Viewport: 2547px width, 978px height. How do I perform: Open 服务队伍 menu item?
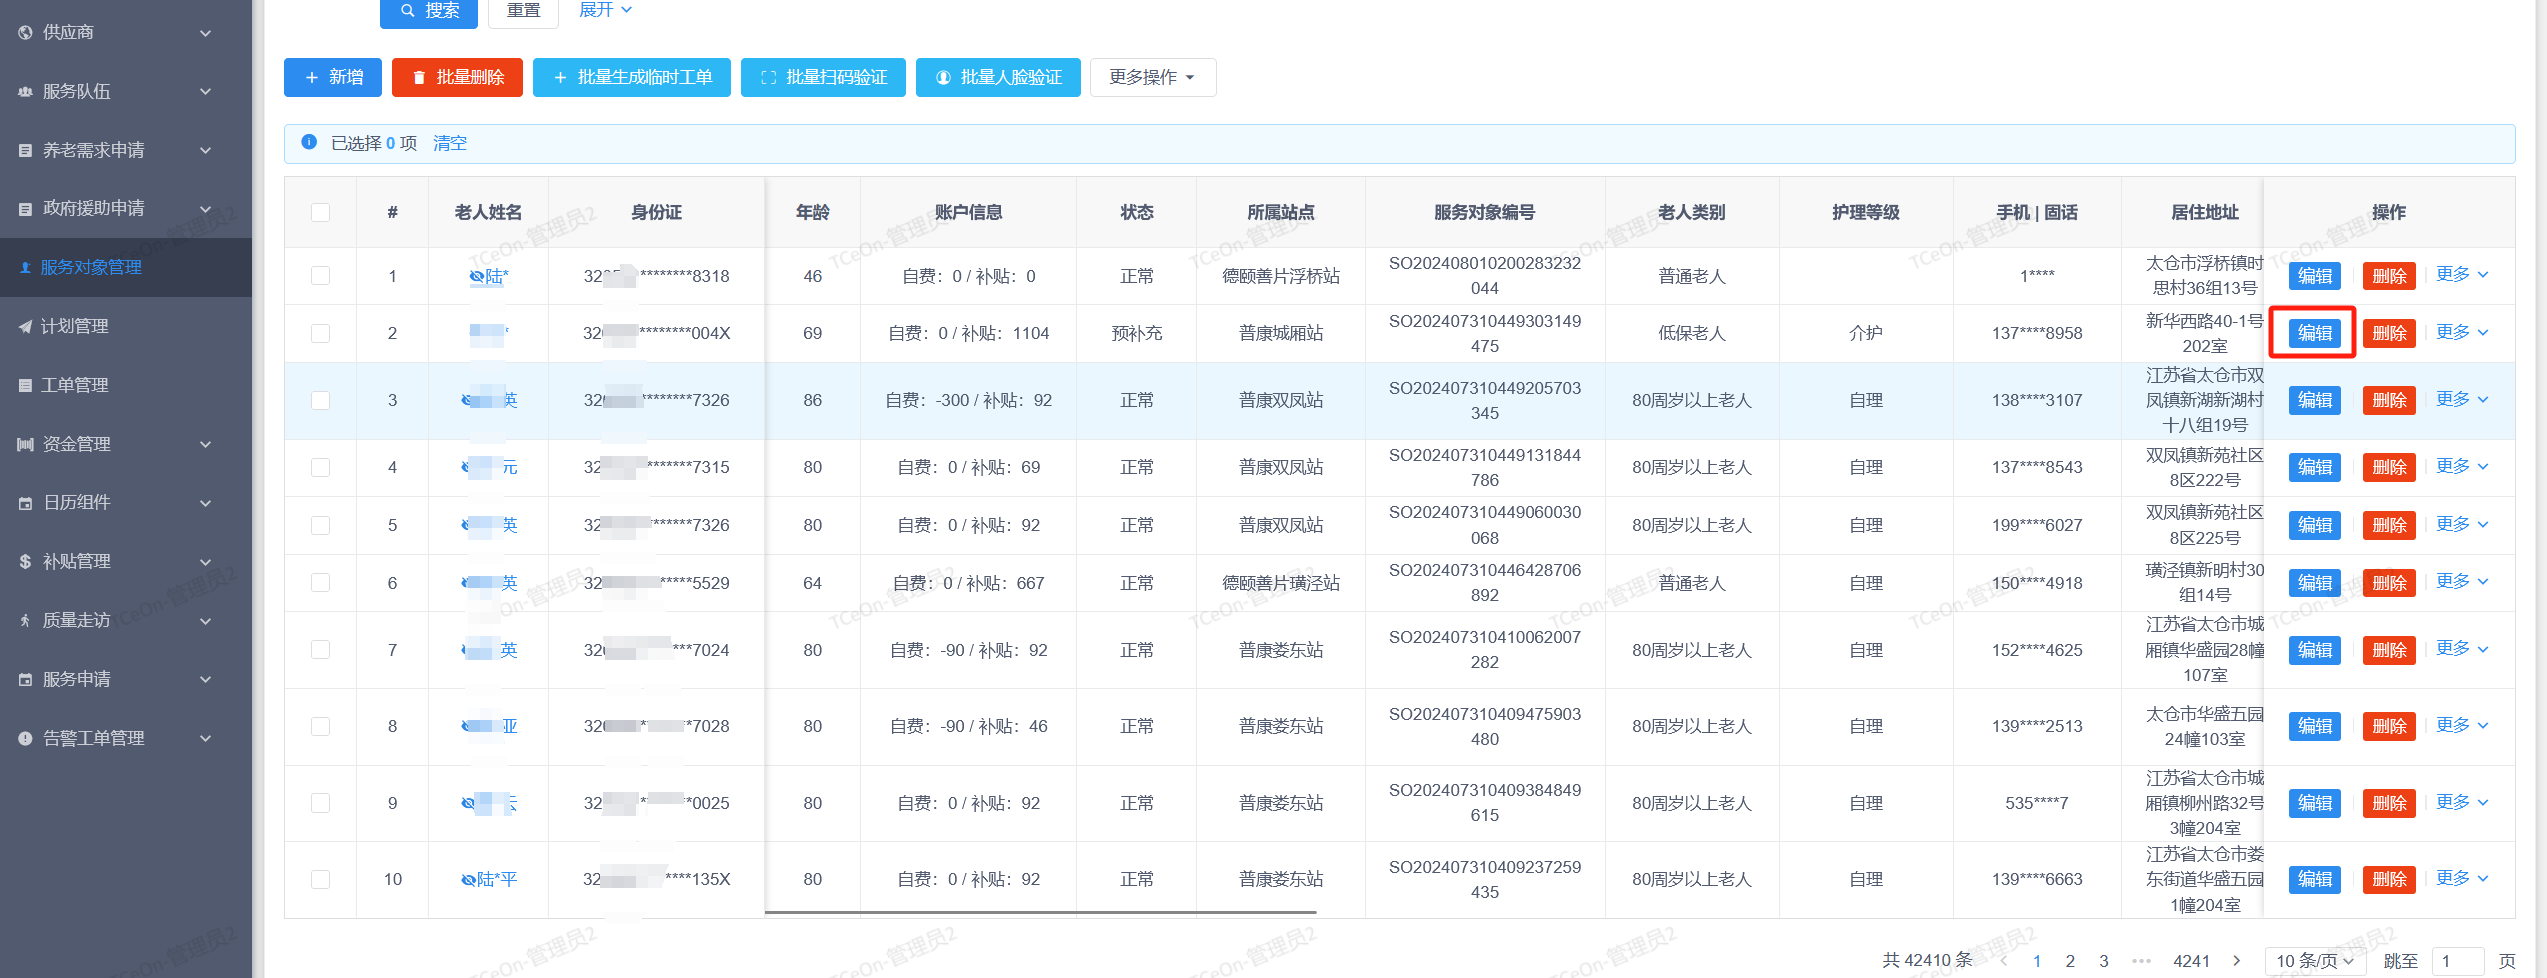(x=126, y=91)
